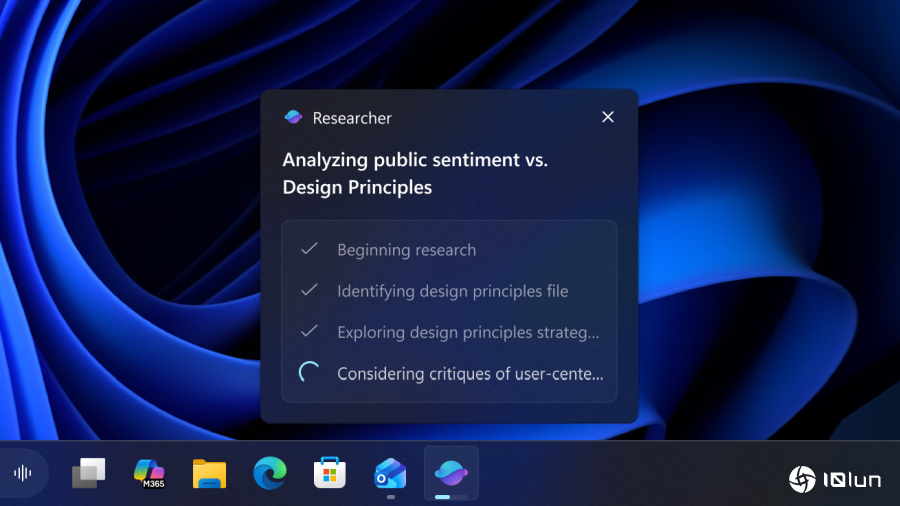This screenshot has width=900, height=506.
Task: Click the 'Exploring design principles strateg...' step
Action: click(468, 332)
